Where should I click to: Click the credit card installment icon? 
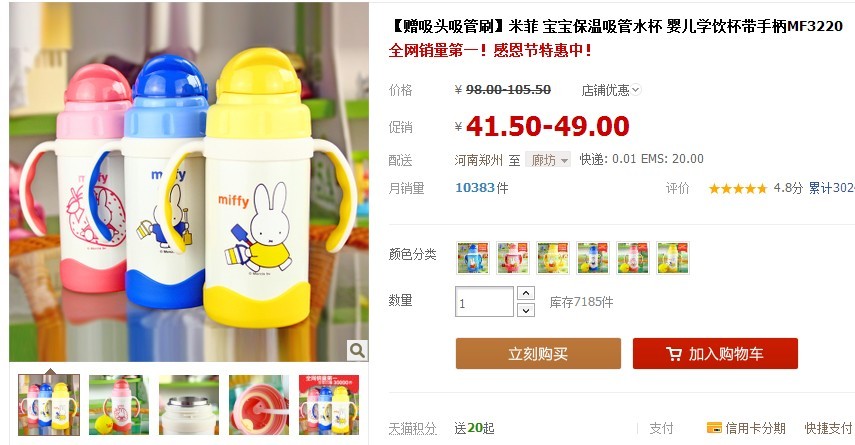point(714,428)
